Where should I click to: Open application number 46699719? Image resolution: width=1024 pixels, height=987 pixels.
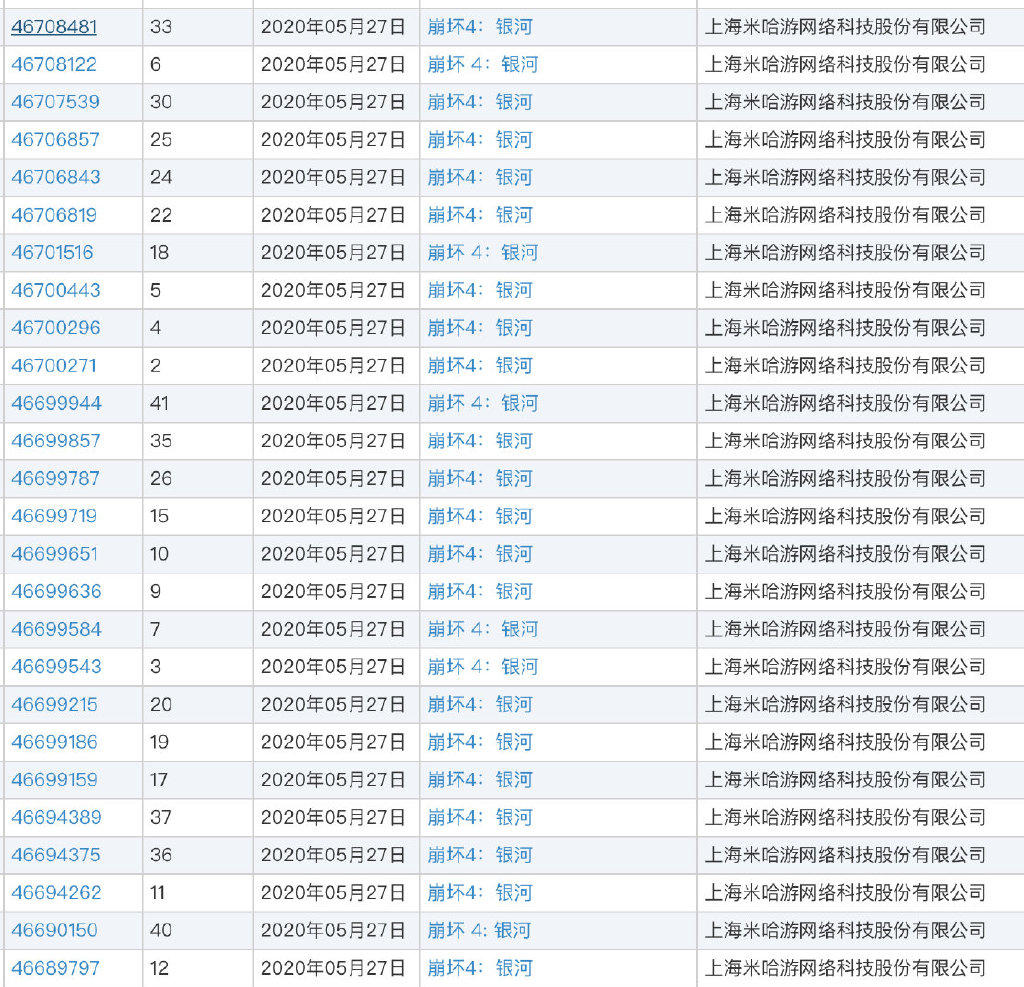point(54,516)
